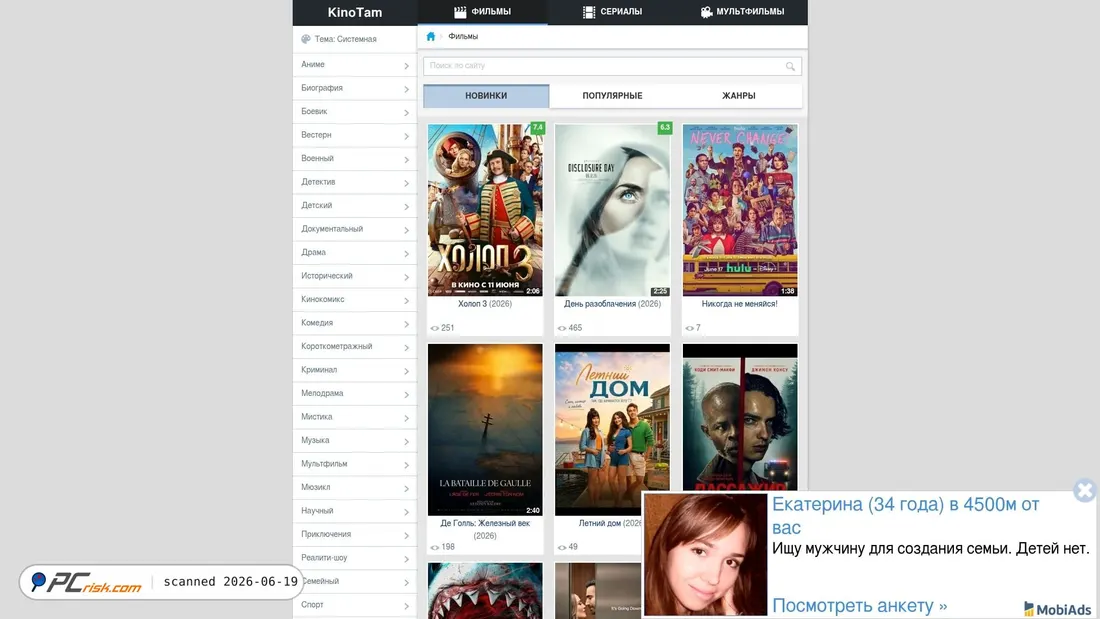This screenshot has height=619, width=1100.
Task: Click the woman's photo in the ad
Action: 706,554
